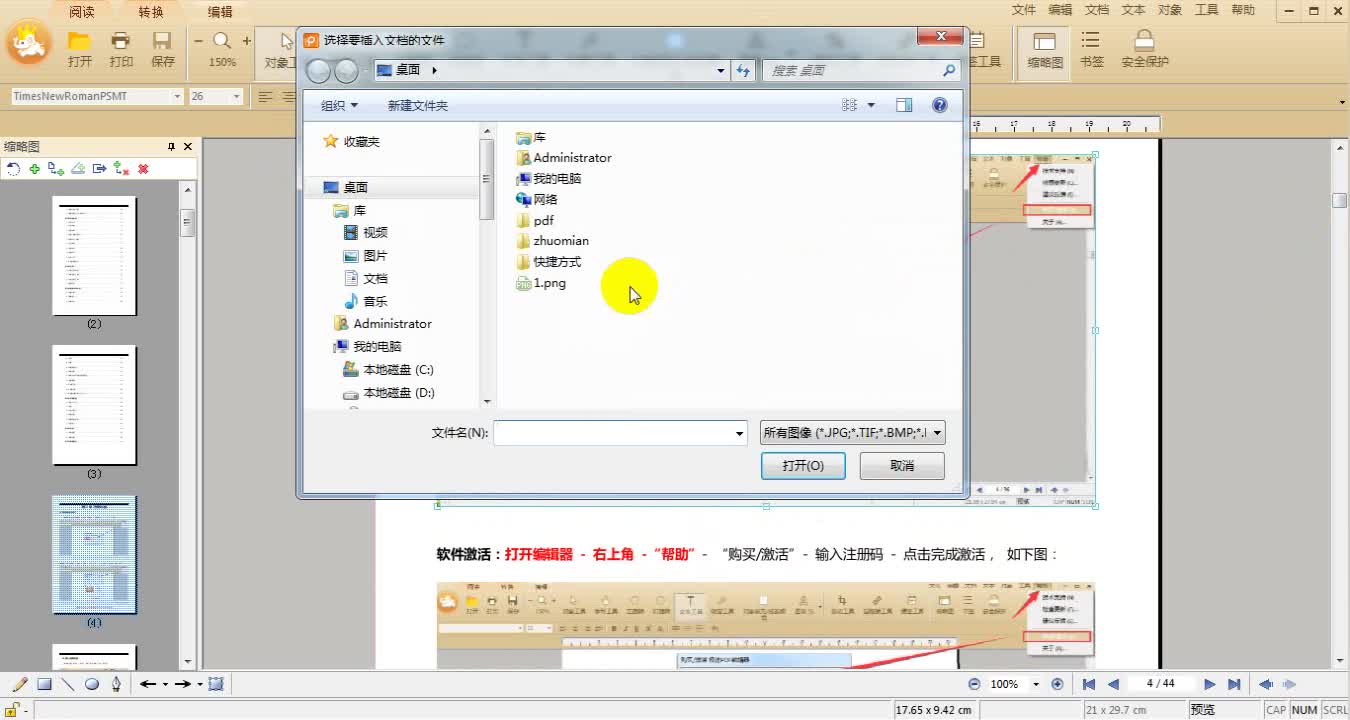Select the Line drawing tool

[x=66, y=683]
